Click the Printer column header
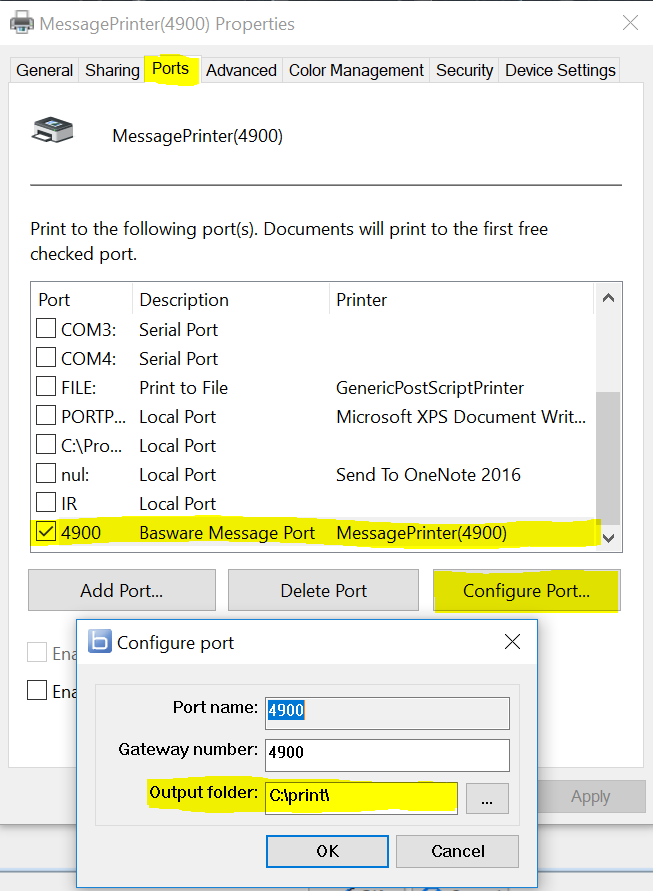653x891 pixels. tap(461, 299)
